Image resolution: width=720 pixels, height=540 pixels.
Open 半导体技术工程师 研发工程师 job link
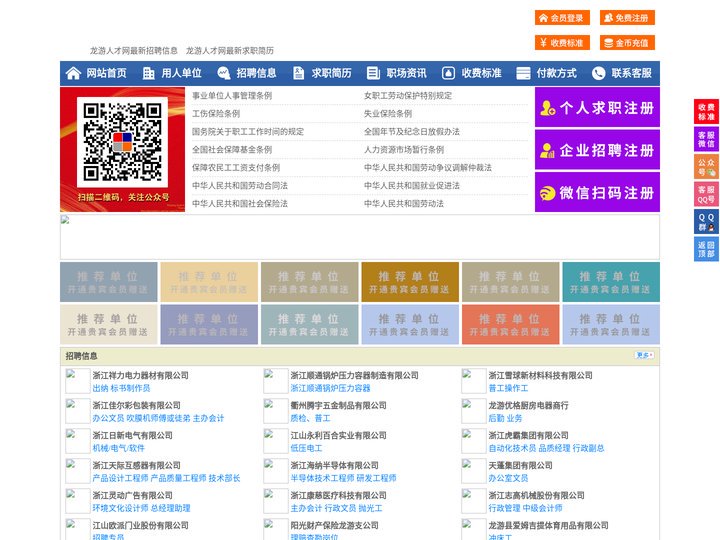[x=343, y=478]
